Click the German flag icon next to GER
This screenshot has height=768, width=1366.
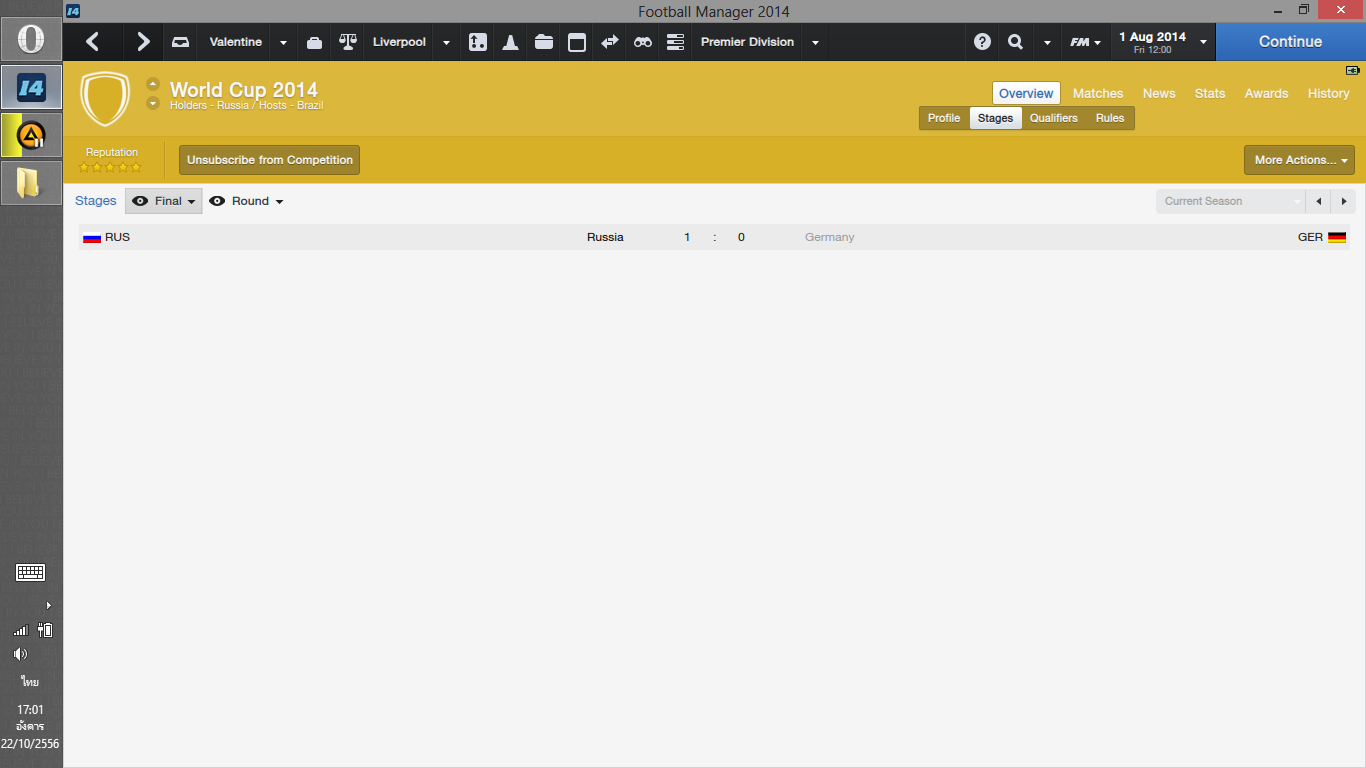[x=1337, y=238]
